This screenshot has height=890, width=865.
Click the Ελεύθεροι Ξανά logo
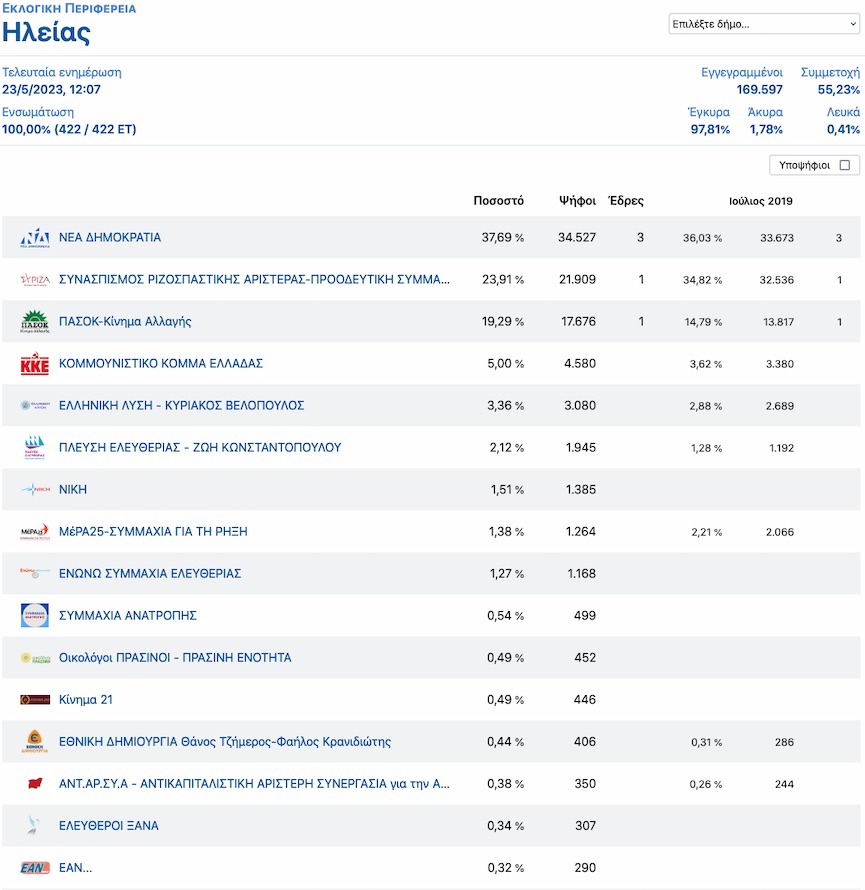(x=35, y=825)
